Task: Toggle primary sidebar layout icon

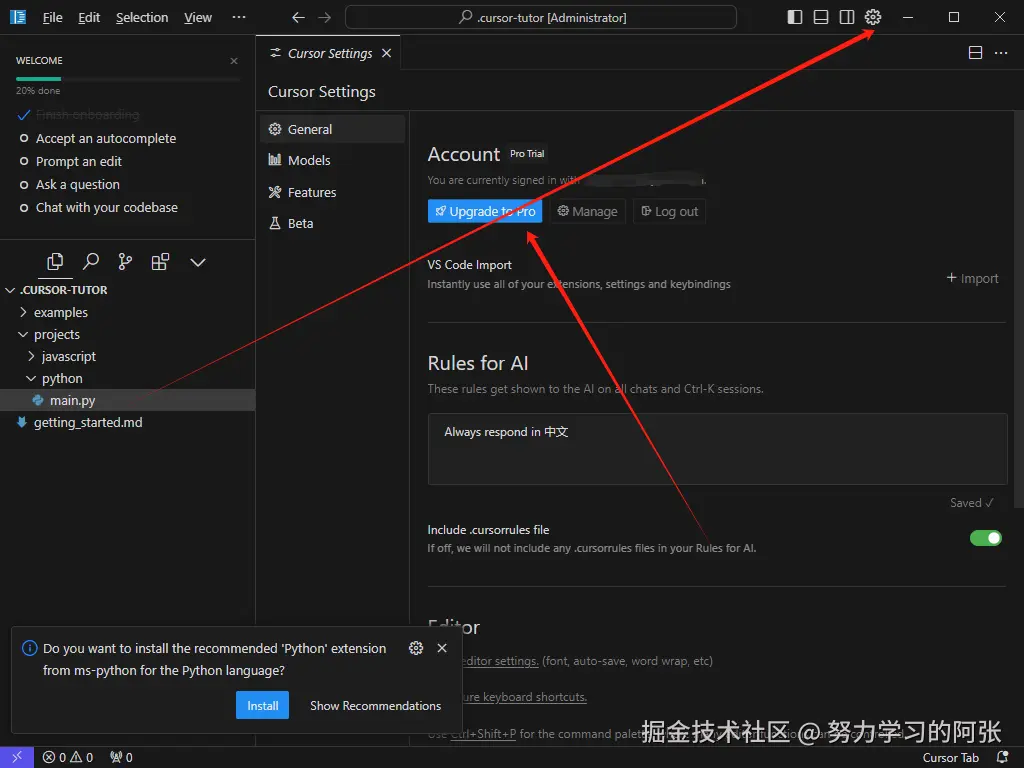Action: (x=795, y=17)
